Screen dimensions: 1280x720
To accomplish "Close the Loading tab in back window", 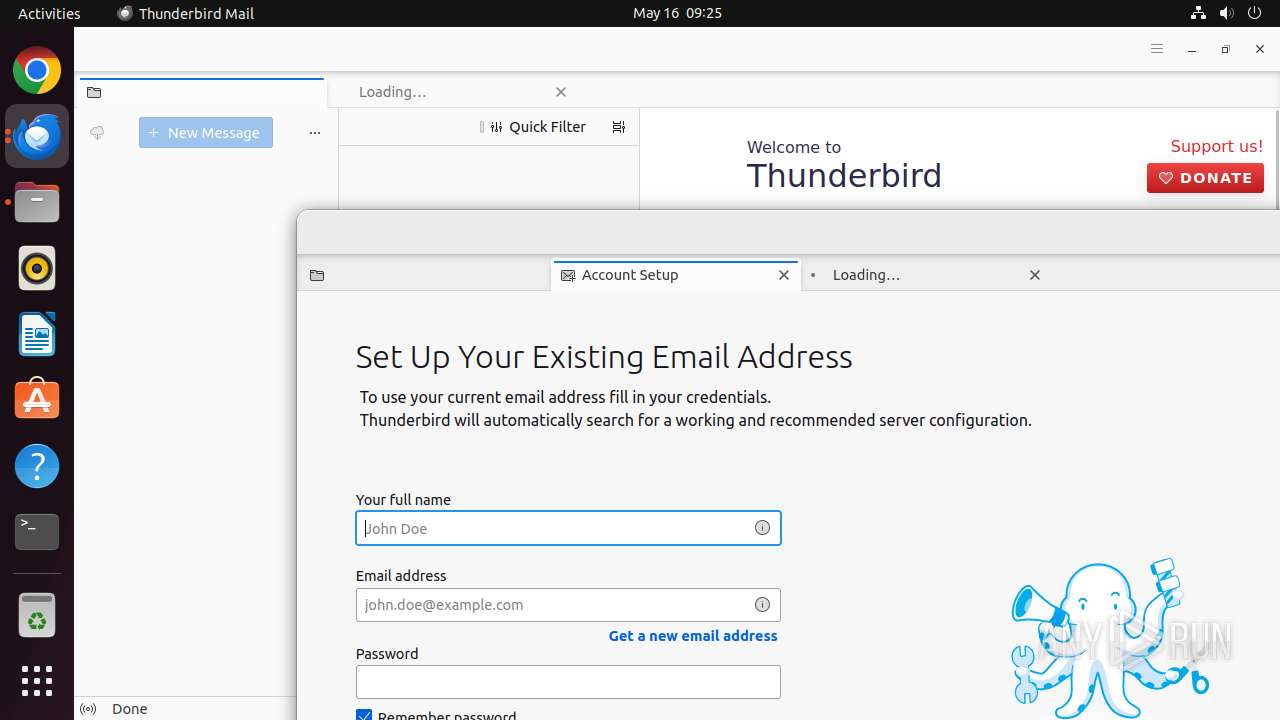I will (x=561, y=92).
